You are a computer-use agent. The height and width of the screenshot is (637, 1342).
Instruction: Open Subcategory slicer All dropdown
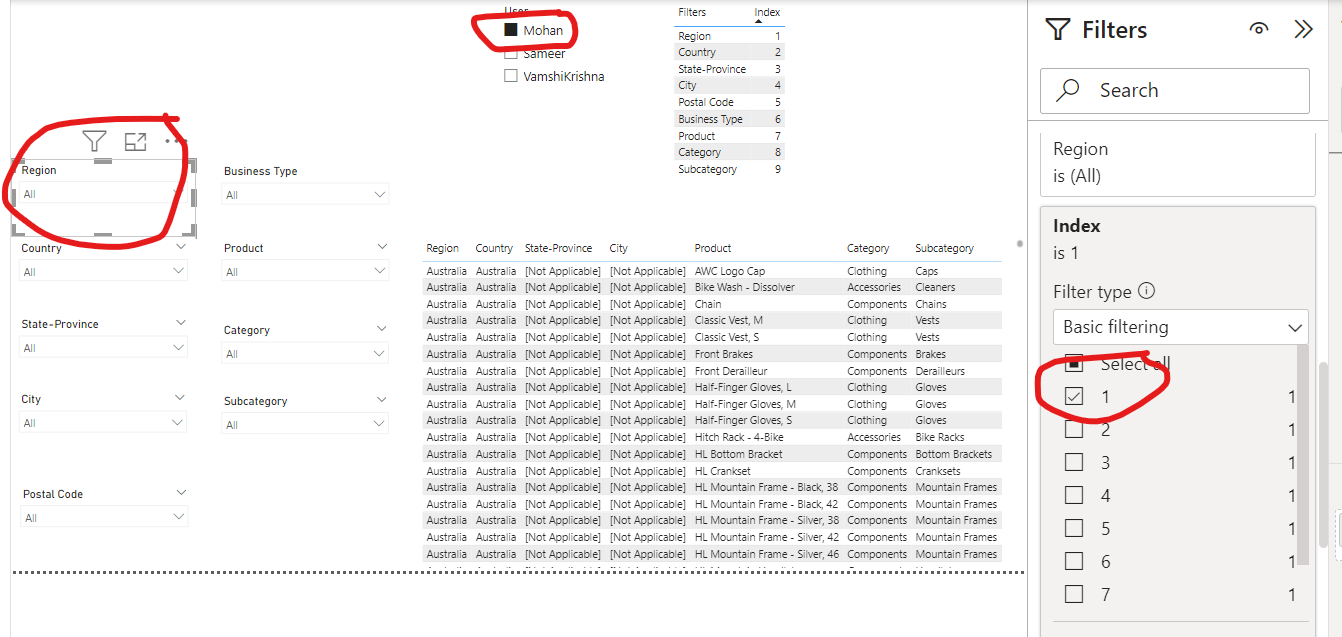(x=306, y=425)
